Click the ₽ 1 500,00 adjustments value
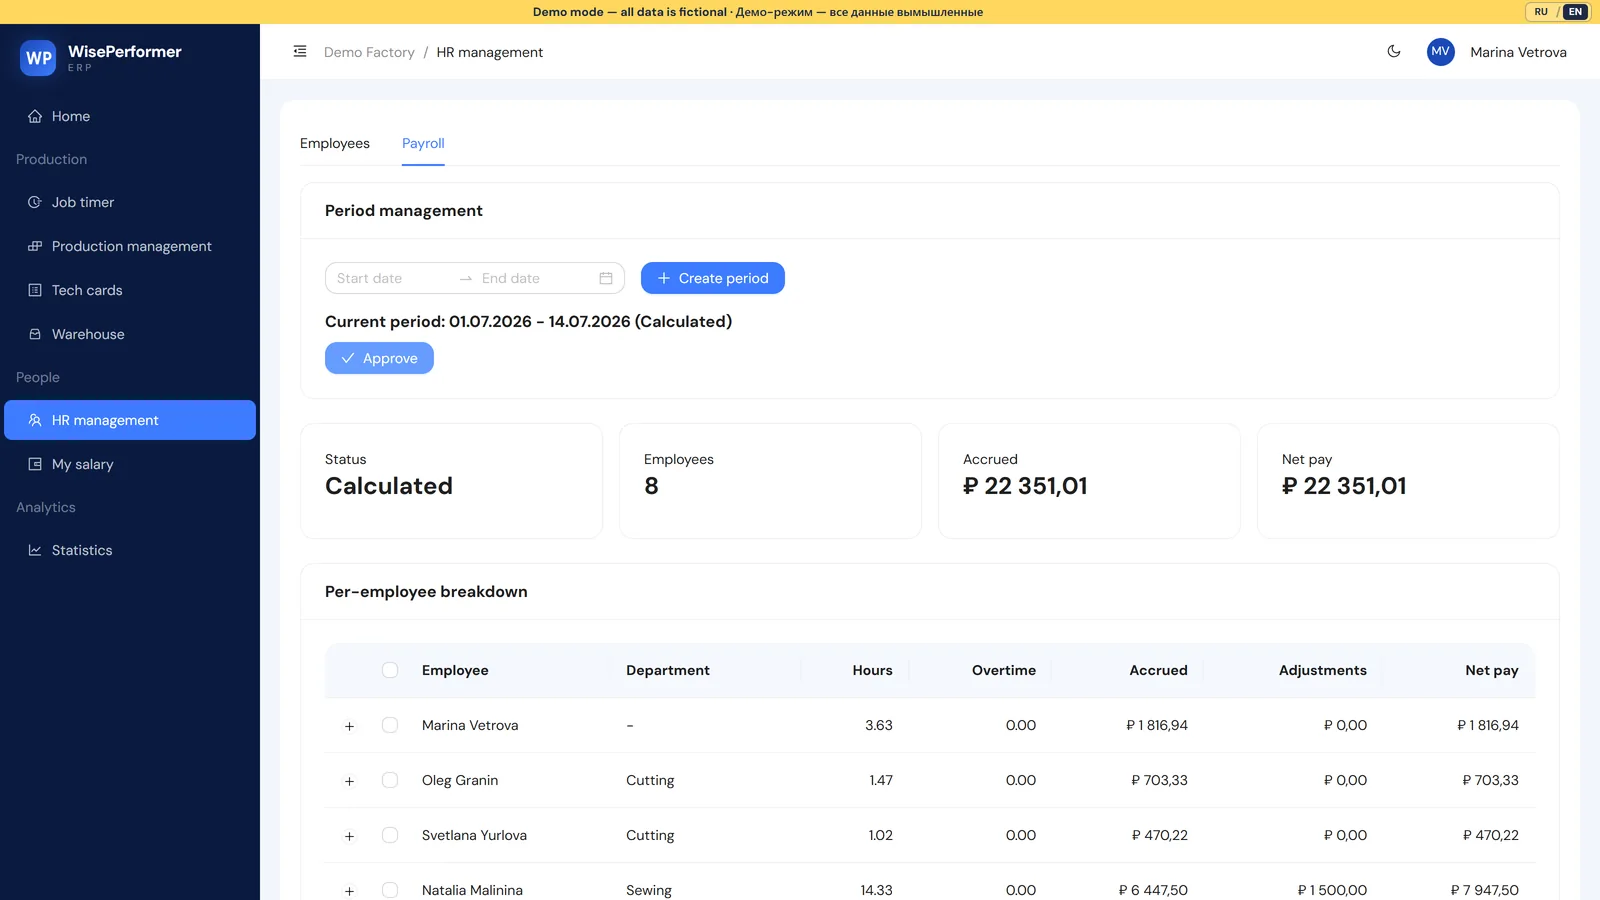This screenshot has width=1600, height=900. 1332,890
